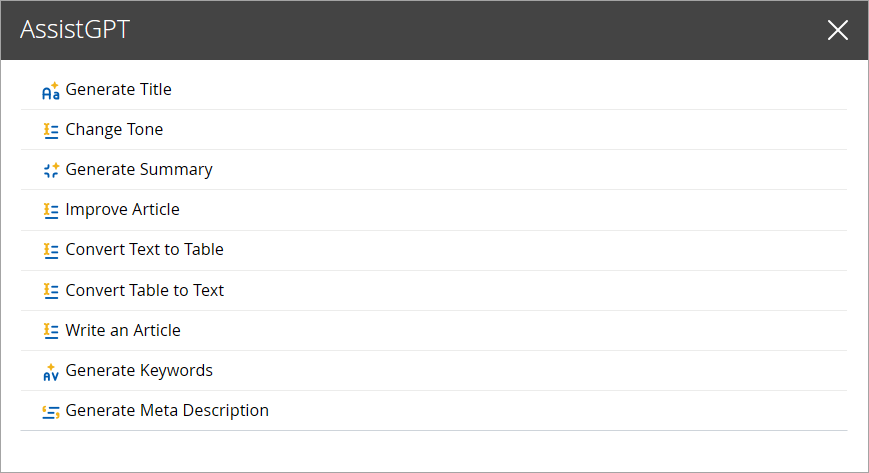Pick the Convert Table to Text option

pos(145,291)
